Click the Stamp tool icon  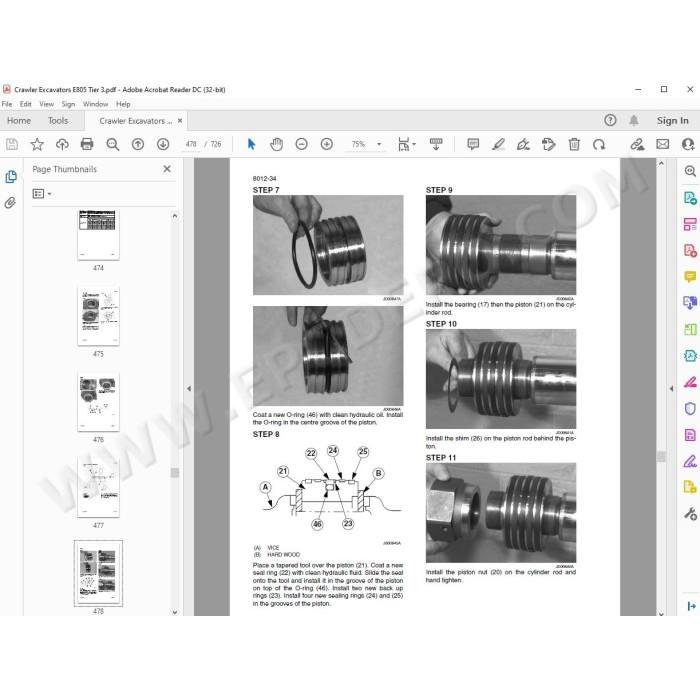point(548,144)
